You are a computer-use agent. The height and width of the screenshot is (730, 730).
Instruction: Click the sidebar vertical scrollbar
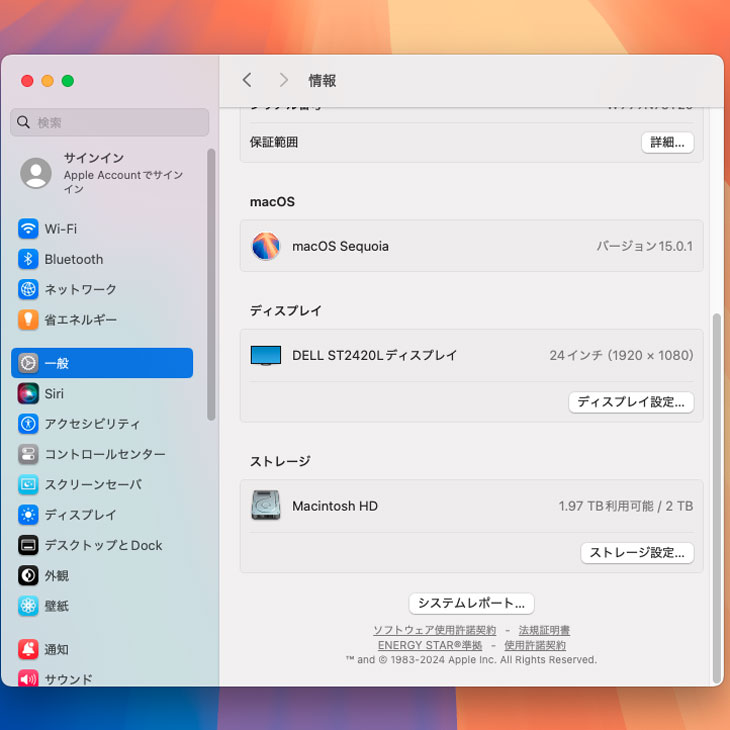tap(211, 285)
